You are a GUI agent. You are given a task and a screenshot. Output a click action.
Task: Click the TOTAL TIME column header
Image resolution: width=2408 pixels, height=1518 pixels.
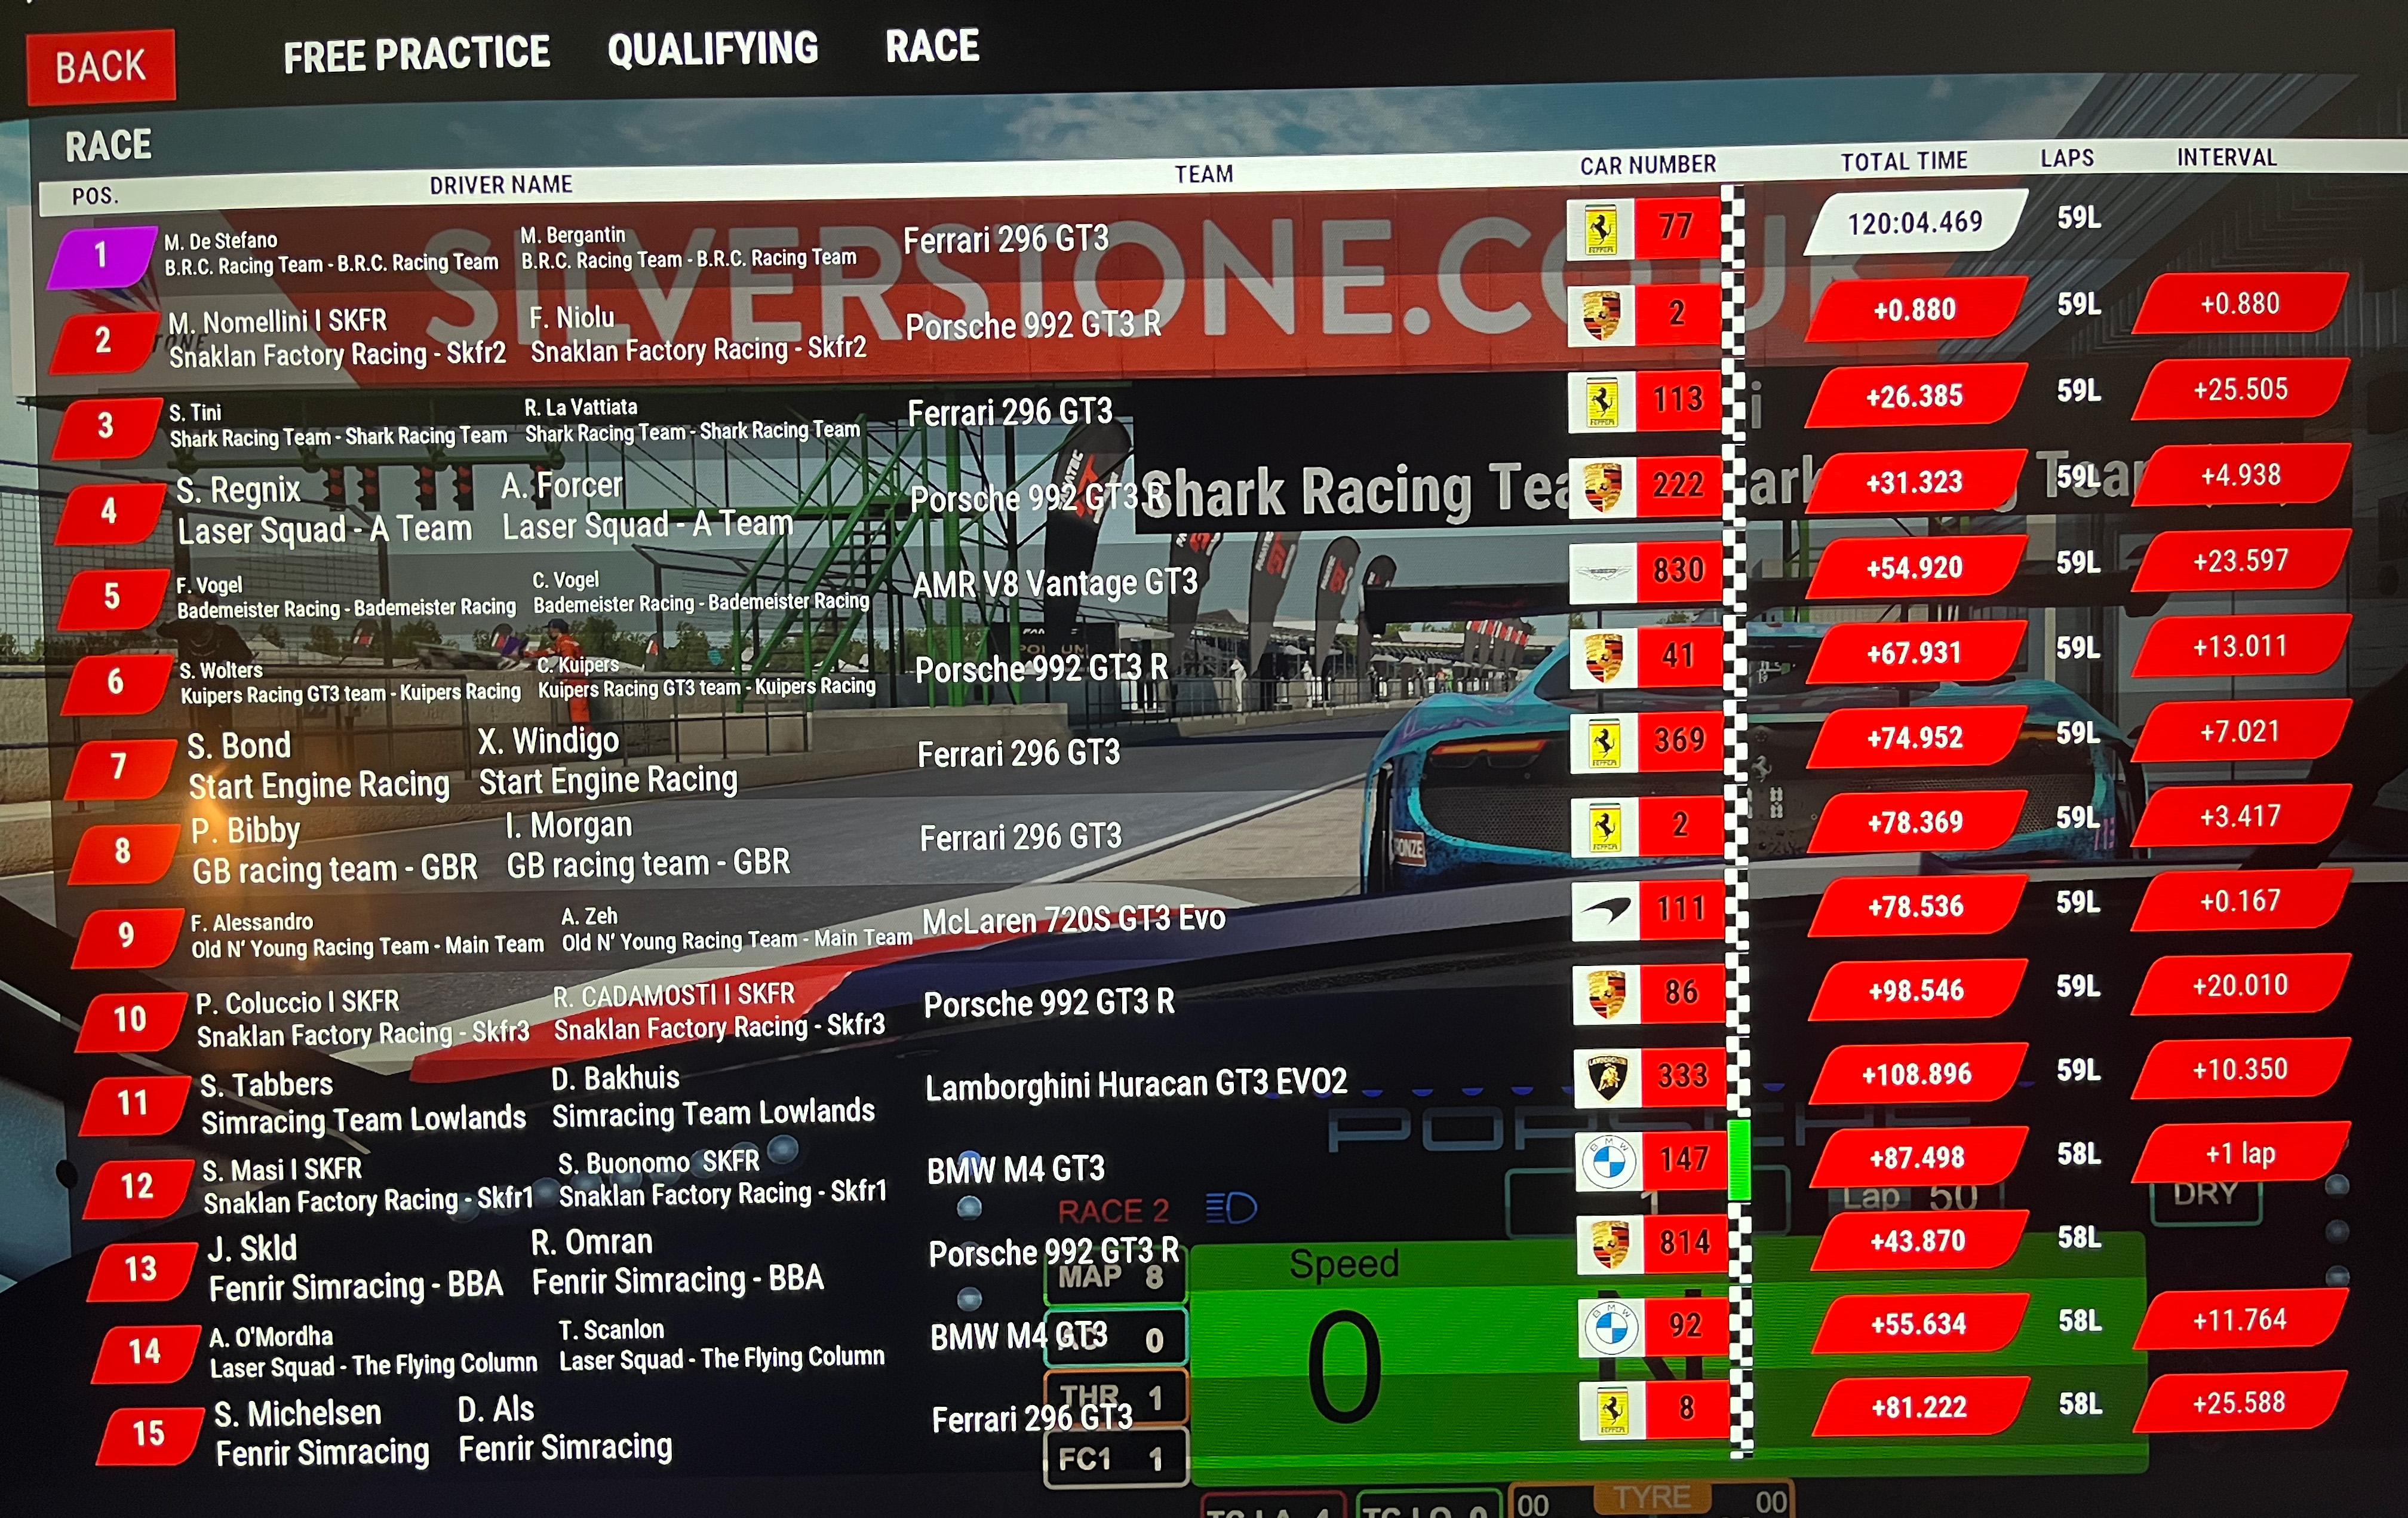(x=1904, y=161)
